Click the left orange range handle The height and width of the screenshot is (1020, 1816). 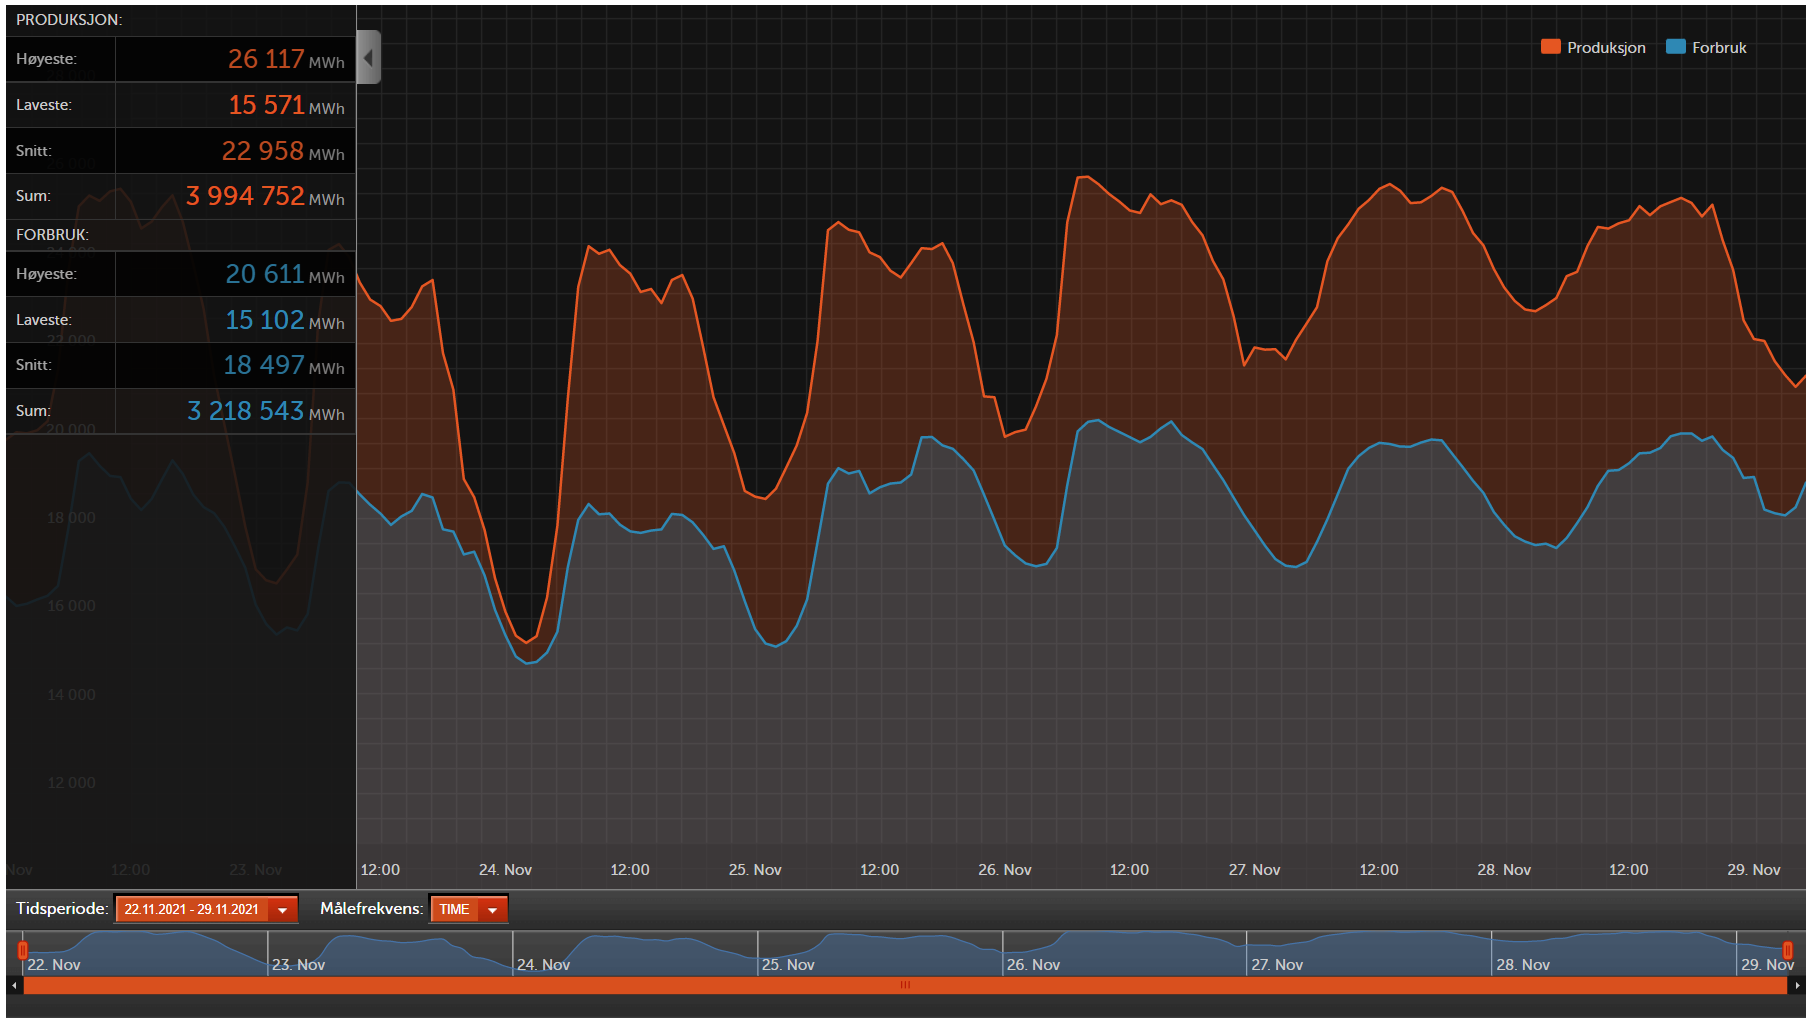tap(22, 950)
